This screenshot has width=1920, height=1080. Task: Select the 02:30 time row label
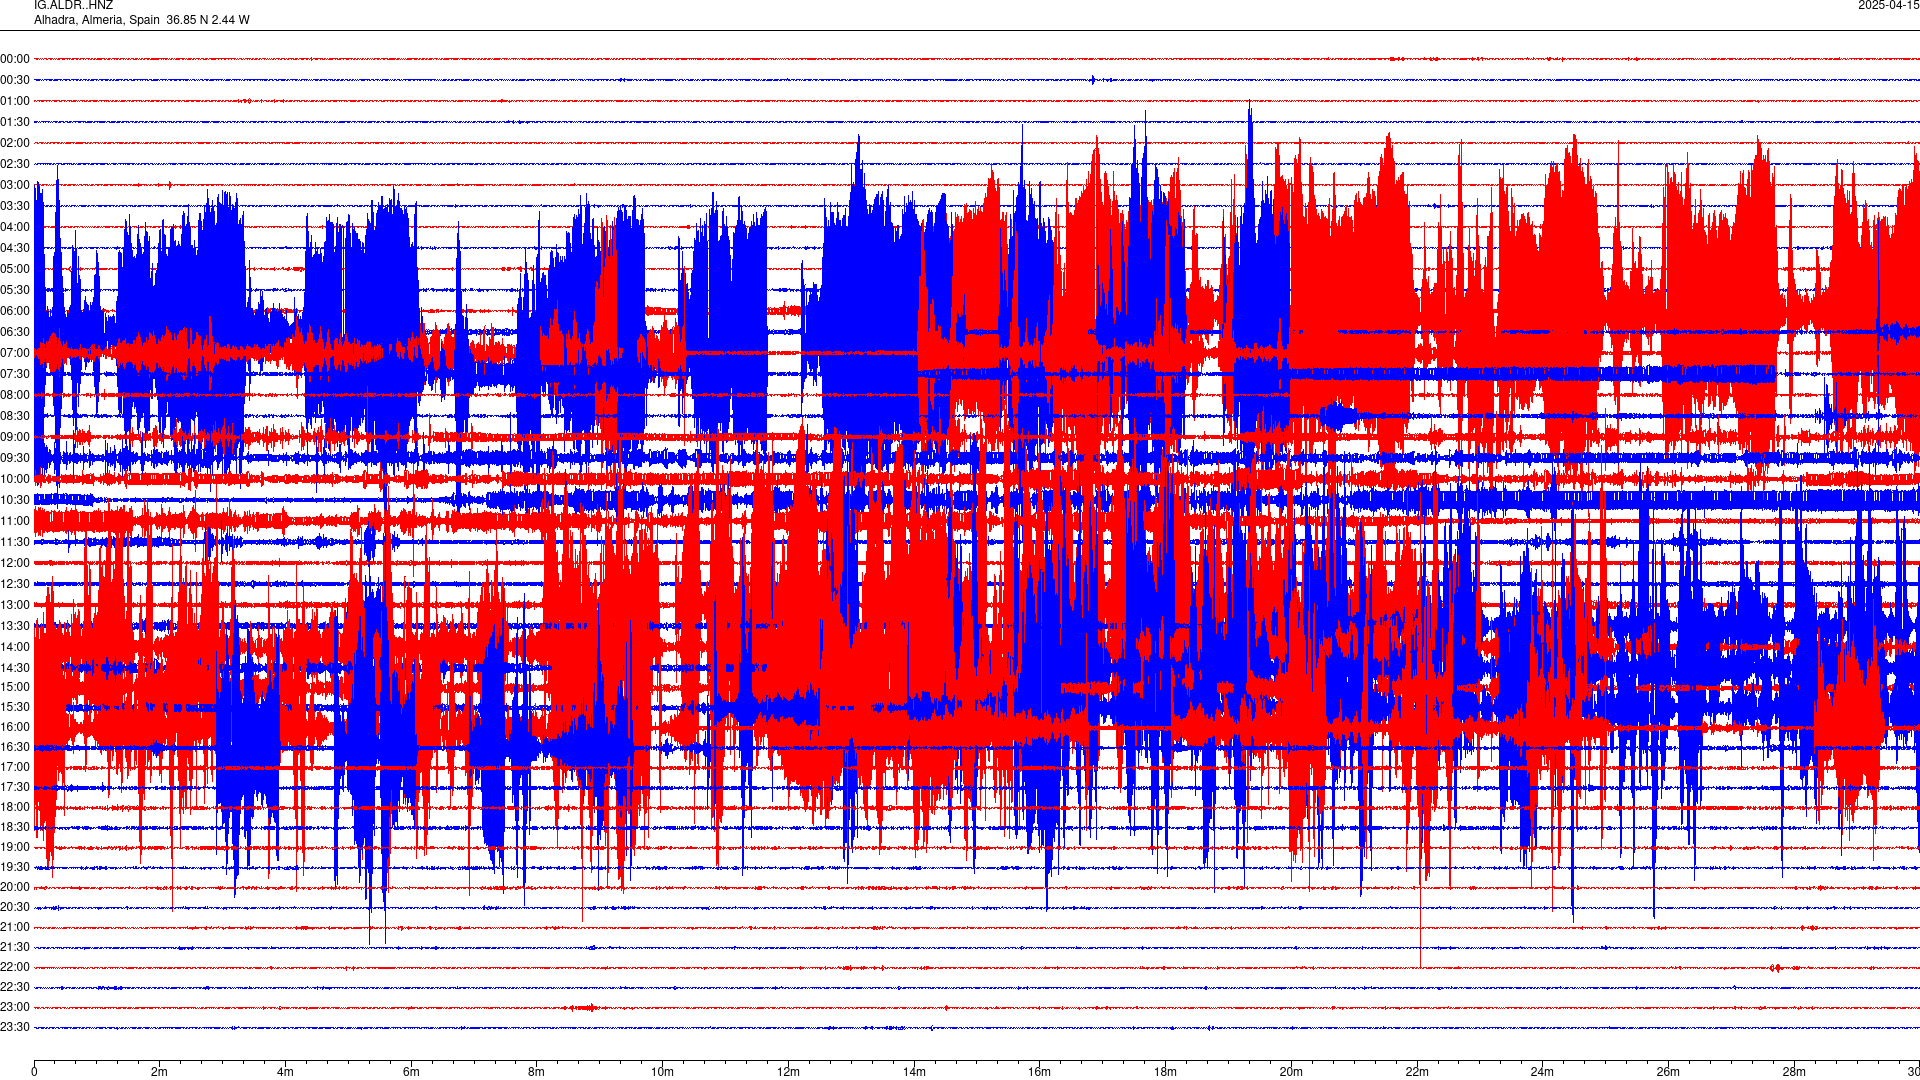tap(15, 164)
